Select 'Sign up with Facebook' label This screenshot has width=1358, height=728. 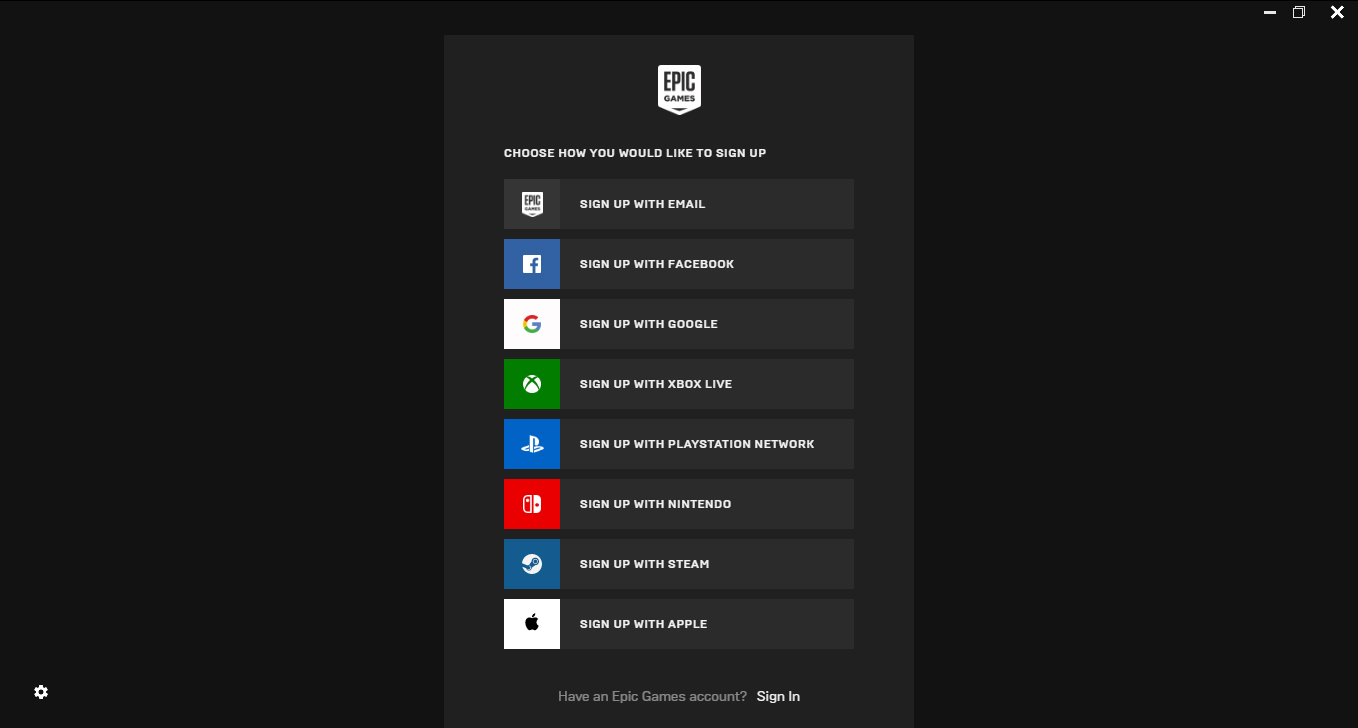point(656,264)
